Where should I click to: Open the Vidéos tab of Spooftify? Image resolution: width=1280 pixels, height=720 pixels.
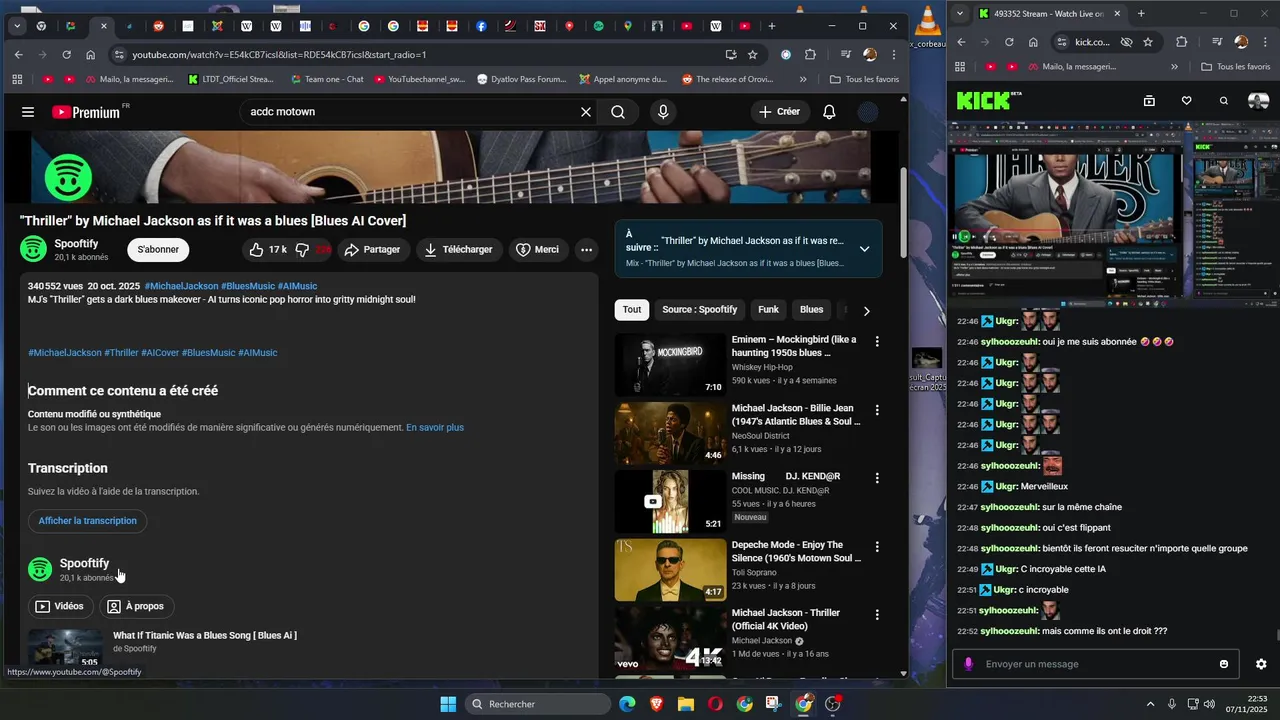click(59, 606)
